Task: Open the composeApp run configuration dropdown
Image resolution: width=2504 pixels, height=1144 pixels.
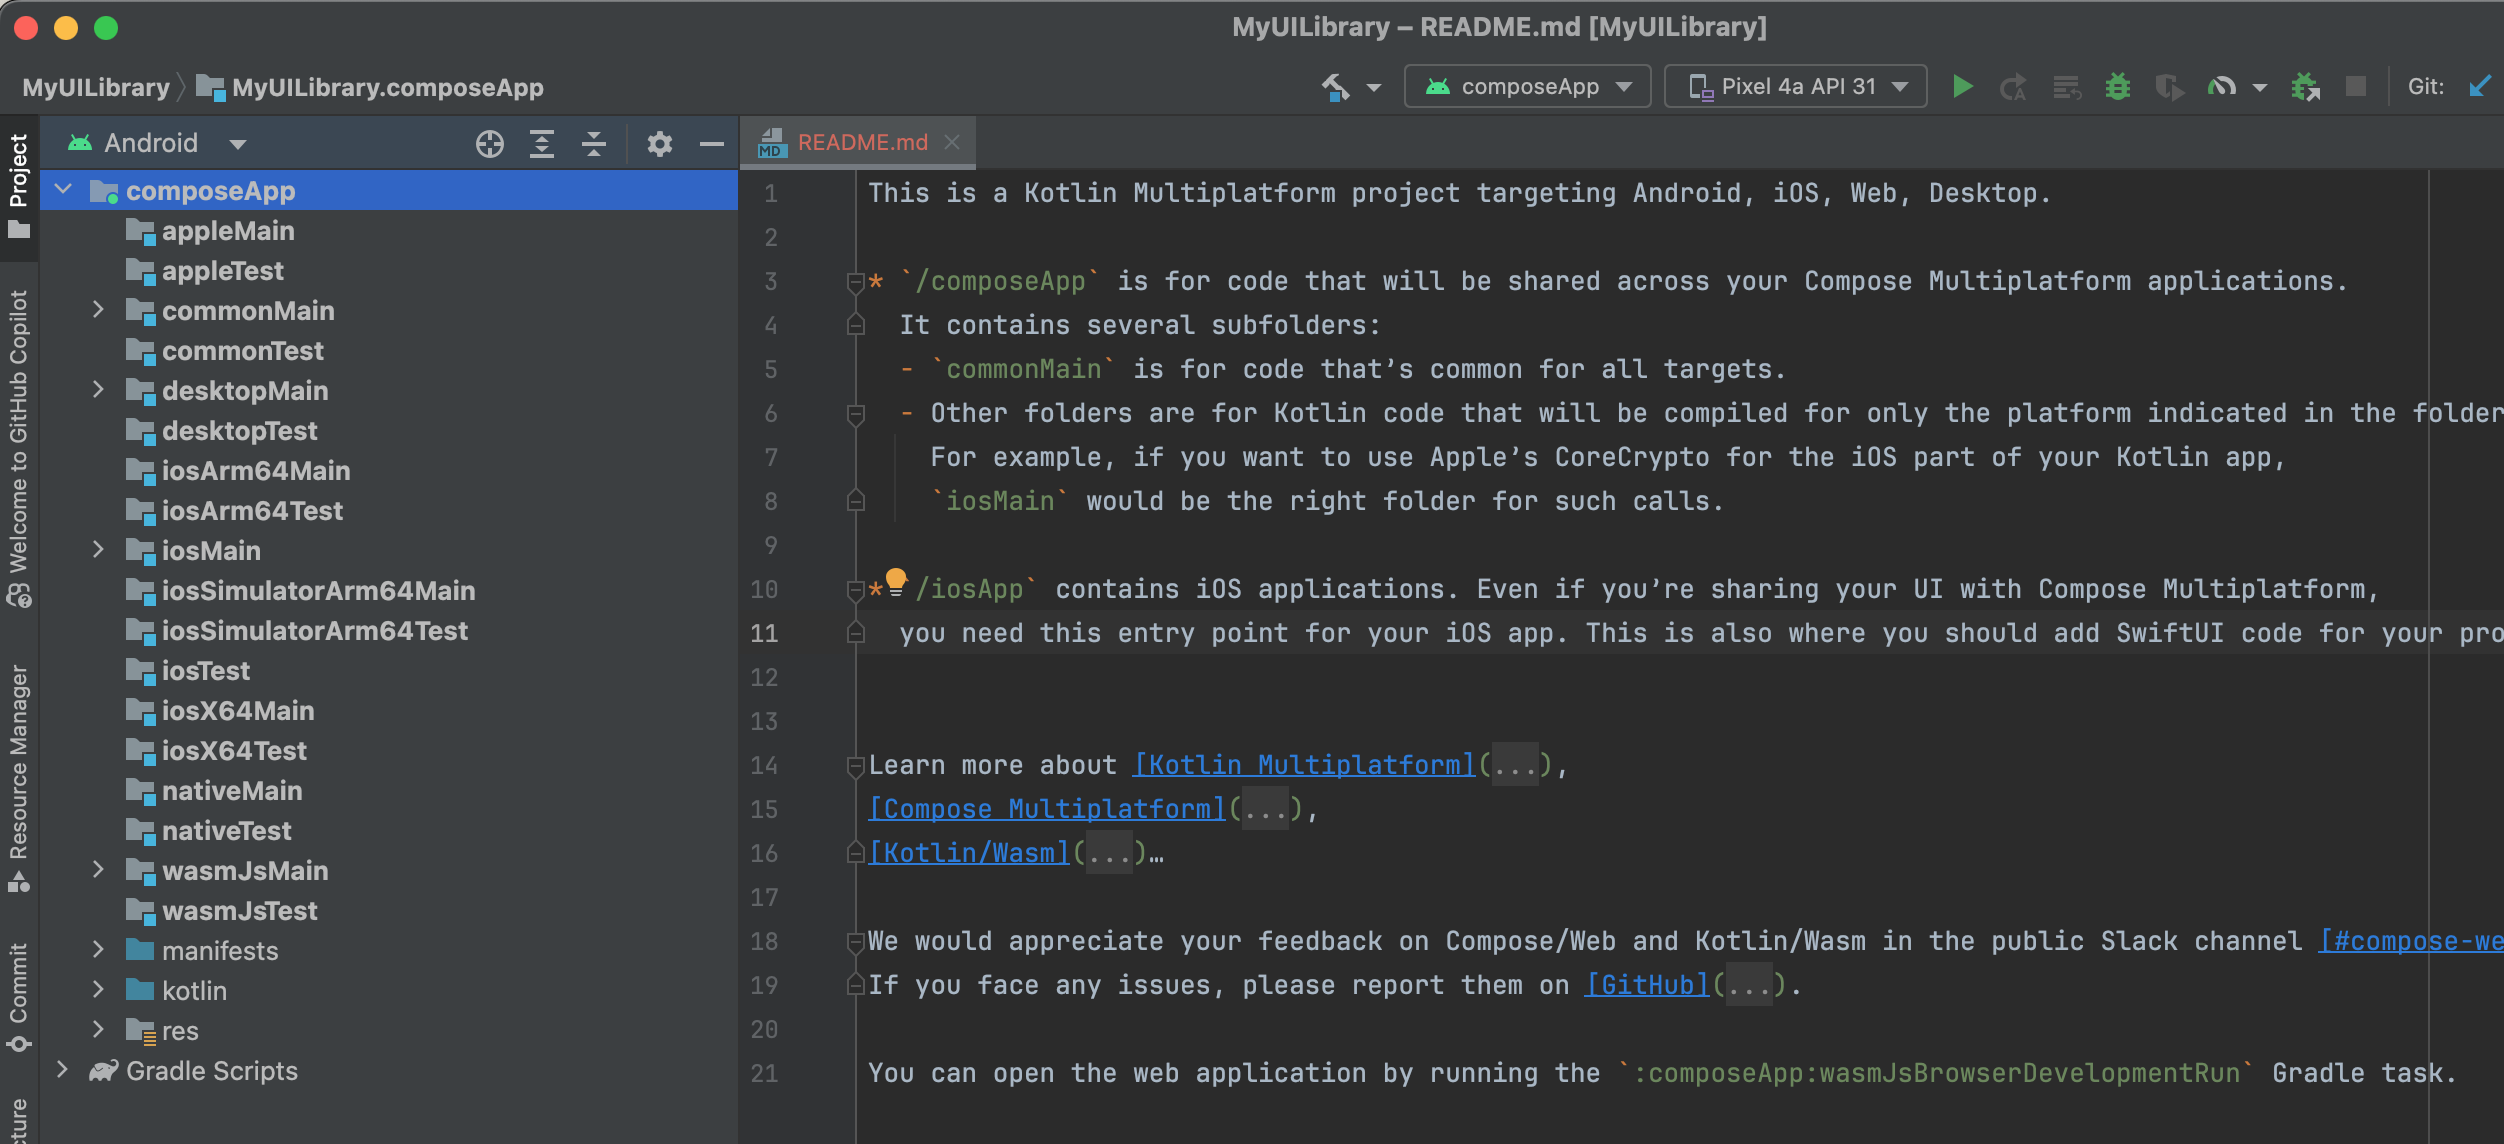Action: pyautogui.click(x=1527, y=87)
